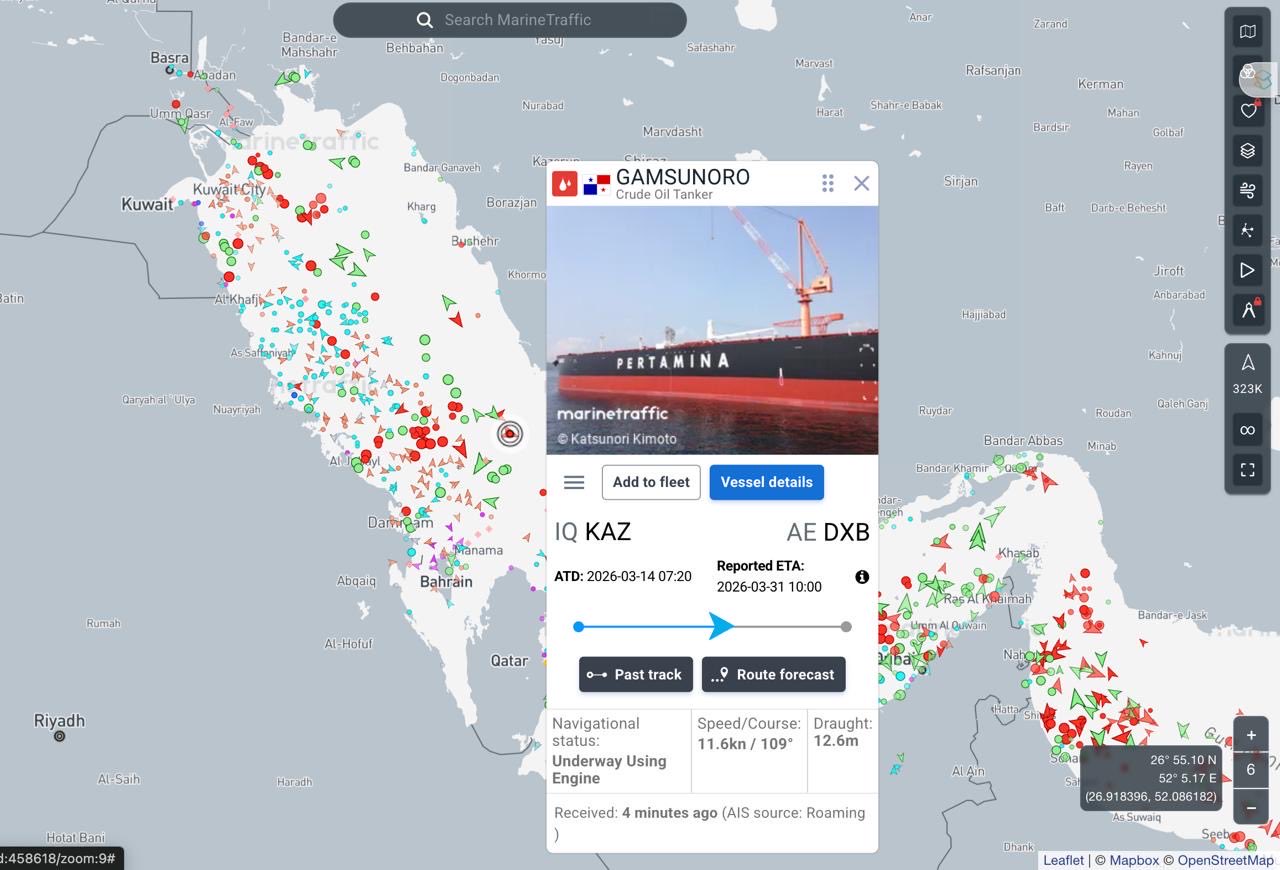
Task: Click the Reported ETA info icon
Action: point(862,577)
